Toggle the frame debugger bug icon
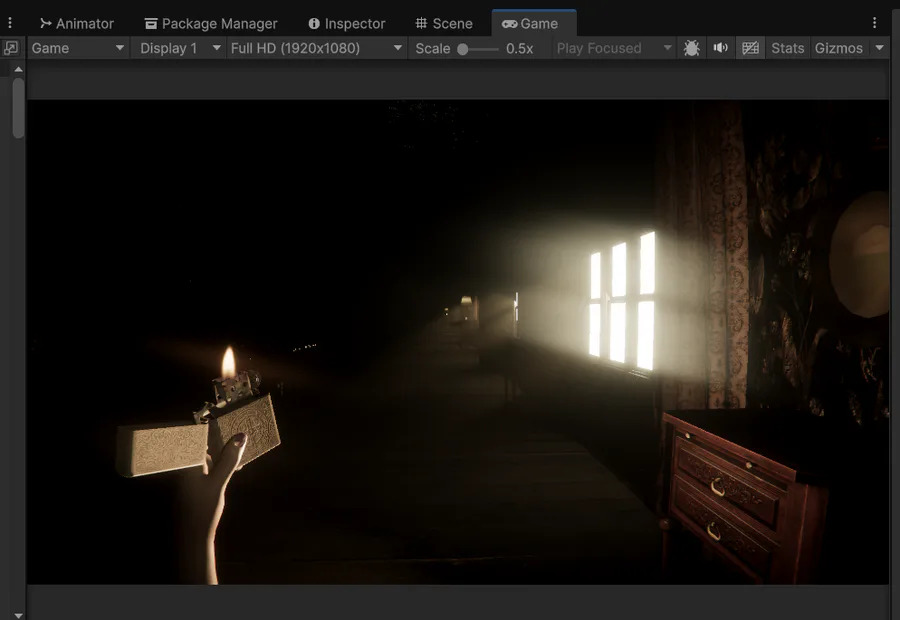 click(692, 48)
